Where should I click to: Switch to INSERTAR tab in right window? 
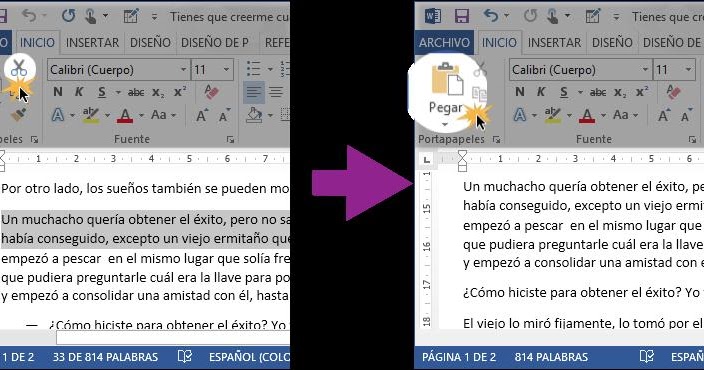pyautogui.click(x=554, y=43)
